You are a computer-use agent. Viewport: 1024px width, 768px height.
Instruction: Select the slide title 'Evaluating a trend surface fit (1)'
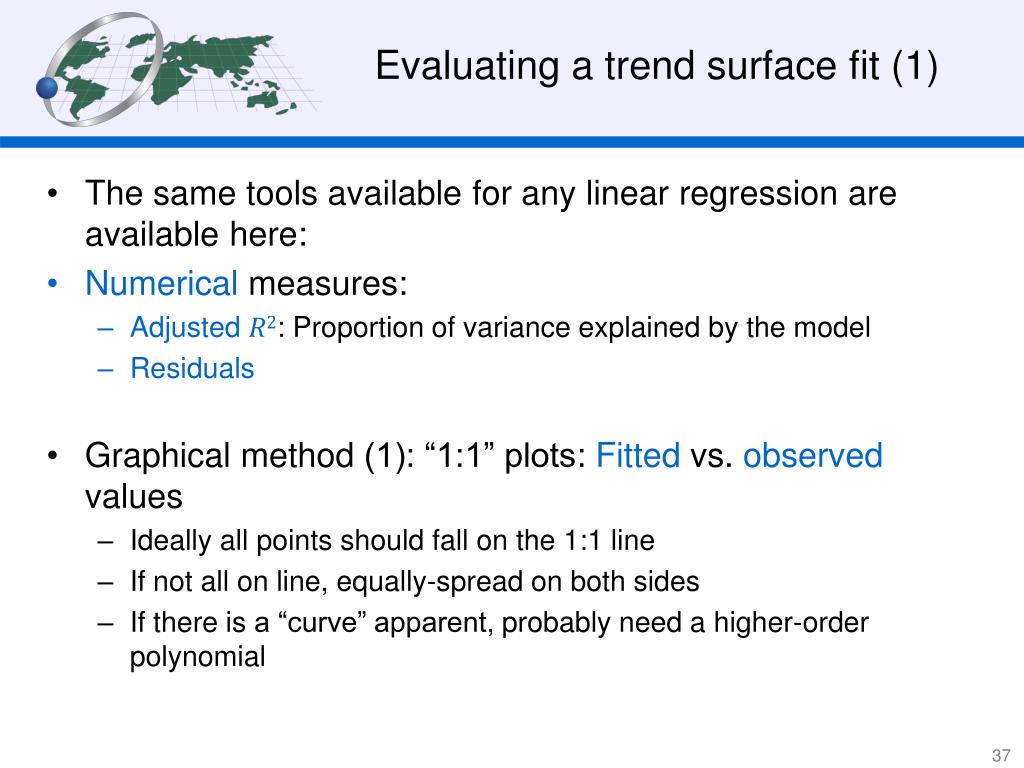tap(656, 66)
